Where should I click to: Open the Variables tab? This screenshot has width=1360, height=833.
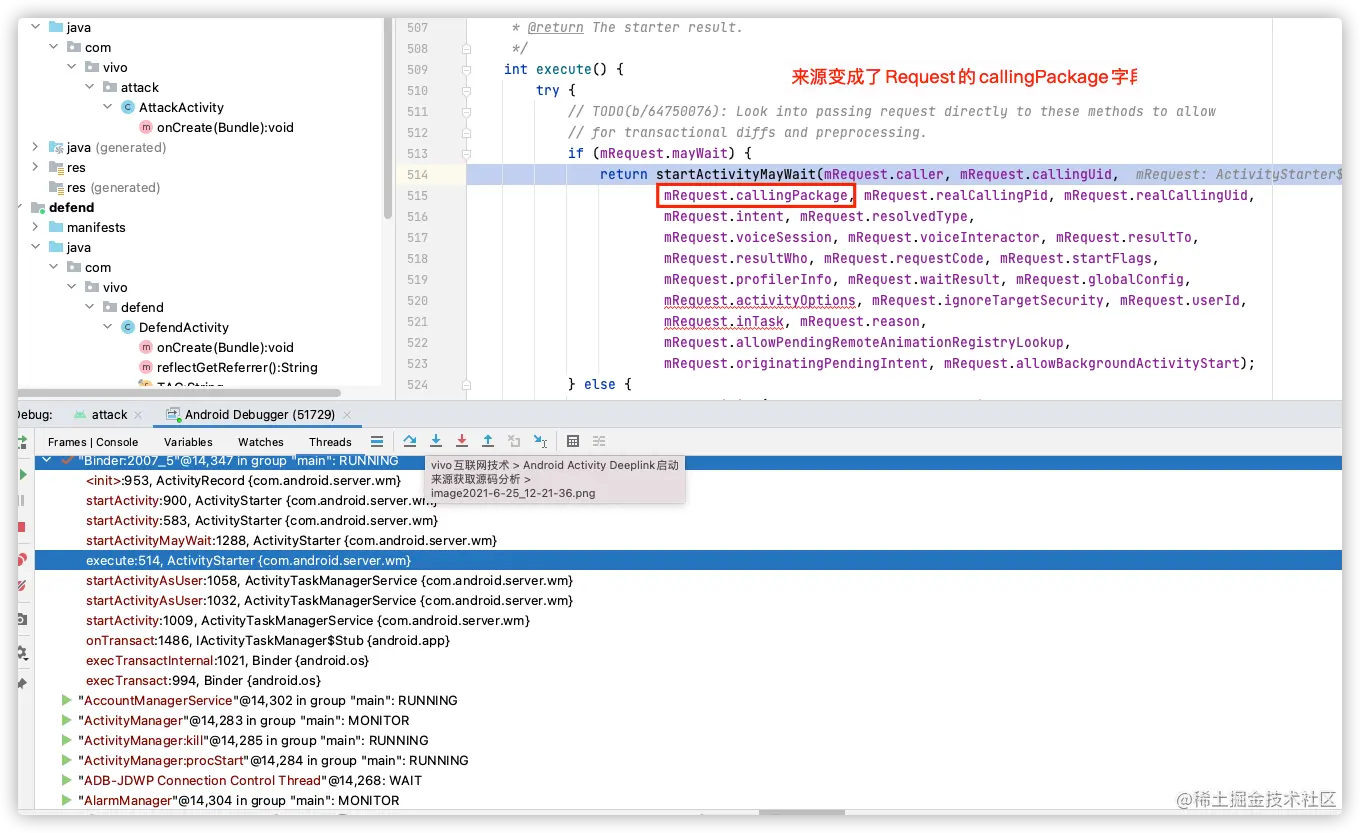point(188,442)
